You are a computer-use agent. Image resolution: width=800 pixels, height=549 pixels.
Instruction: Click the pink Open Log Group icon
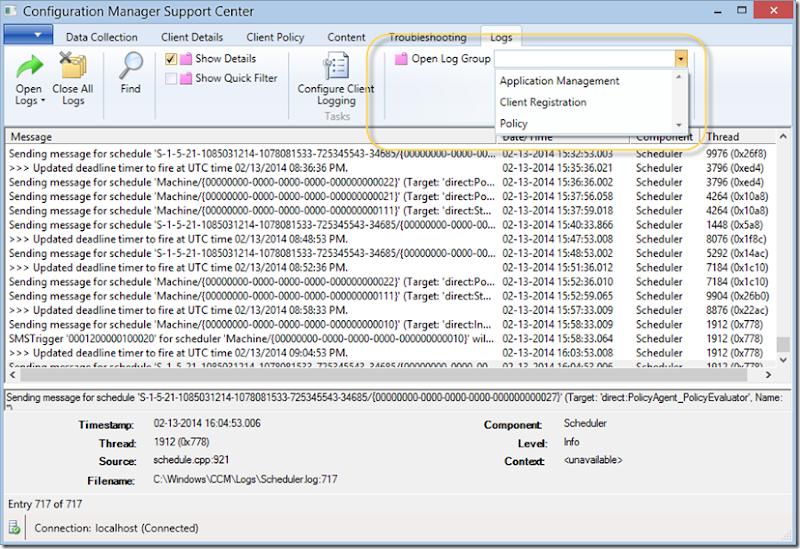[x=401, y=59]
